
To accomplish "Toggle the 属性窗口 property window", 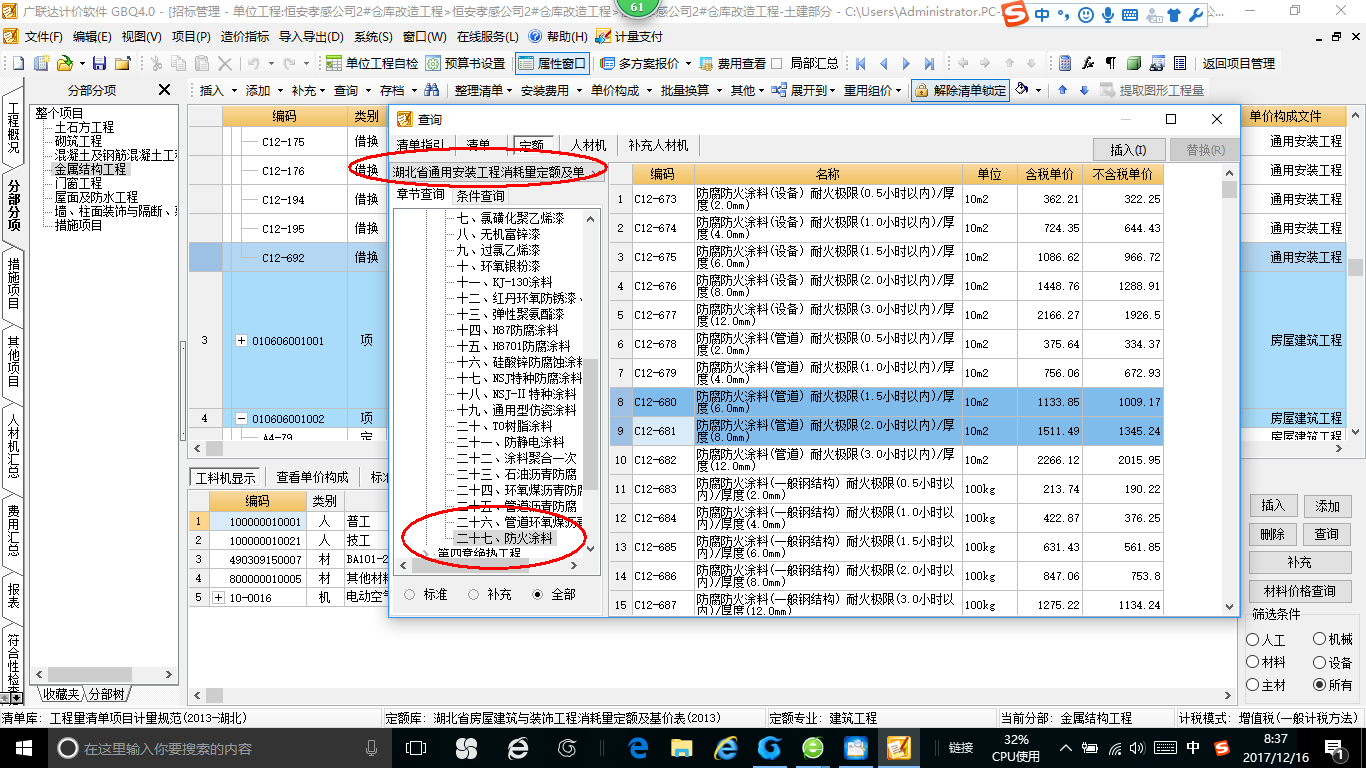I will (553, 63).
